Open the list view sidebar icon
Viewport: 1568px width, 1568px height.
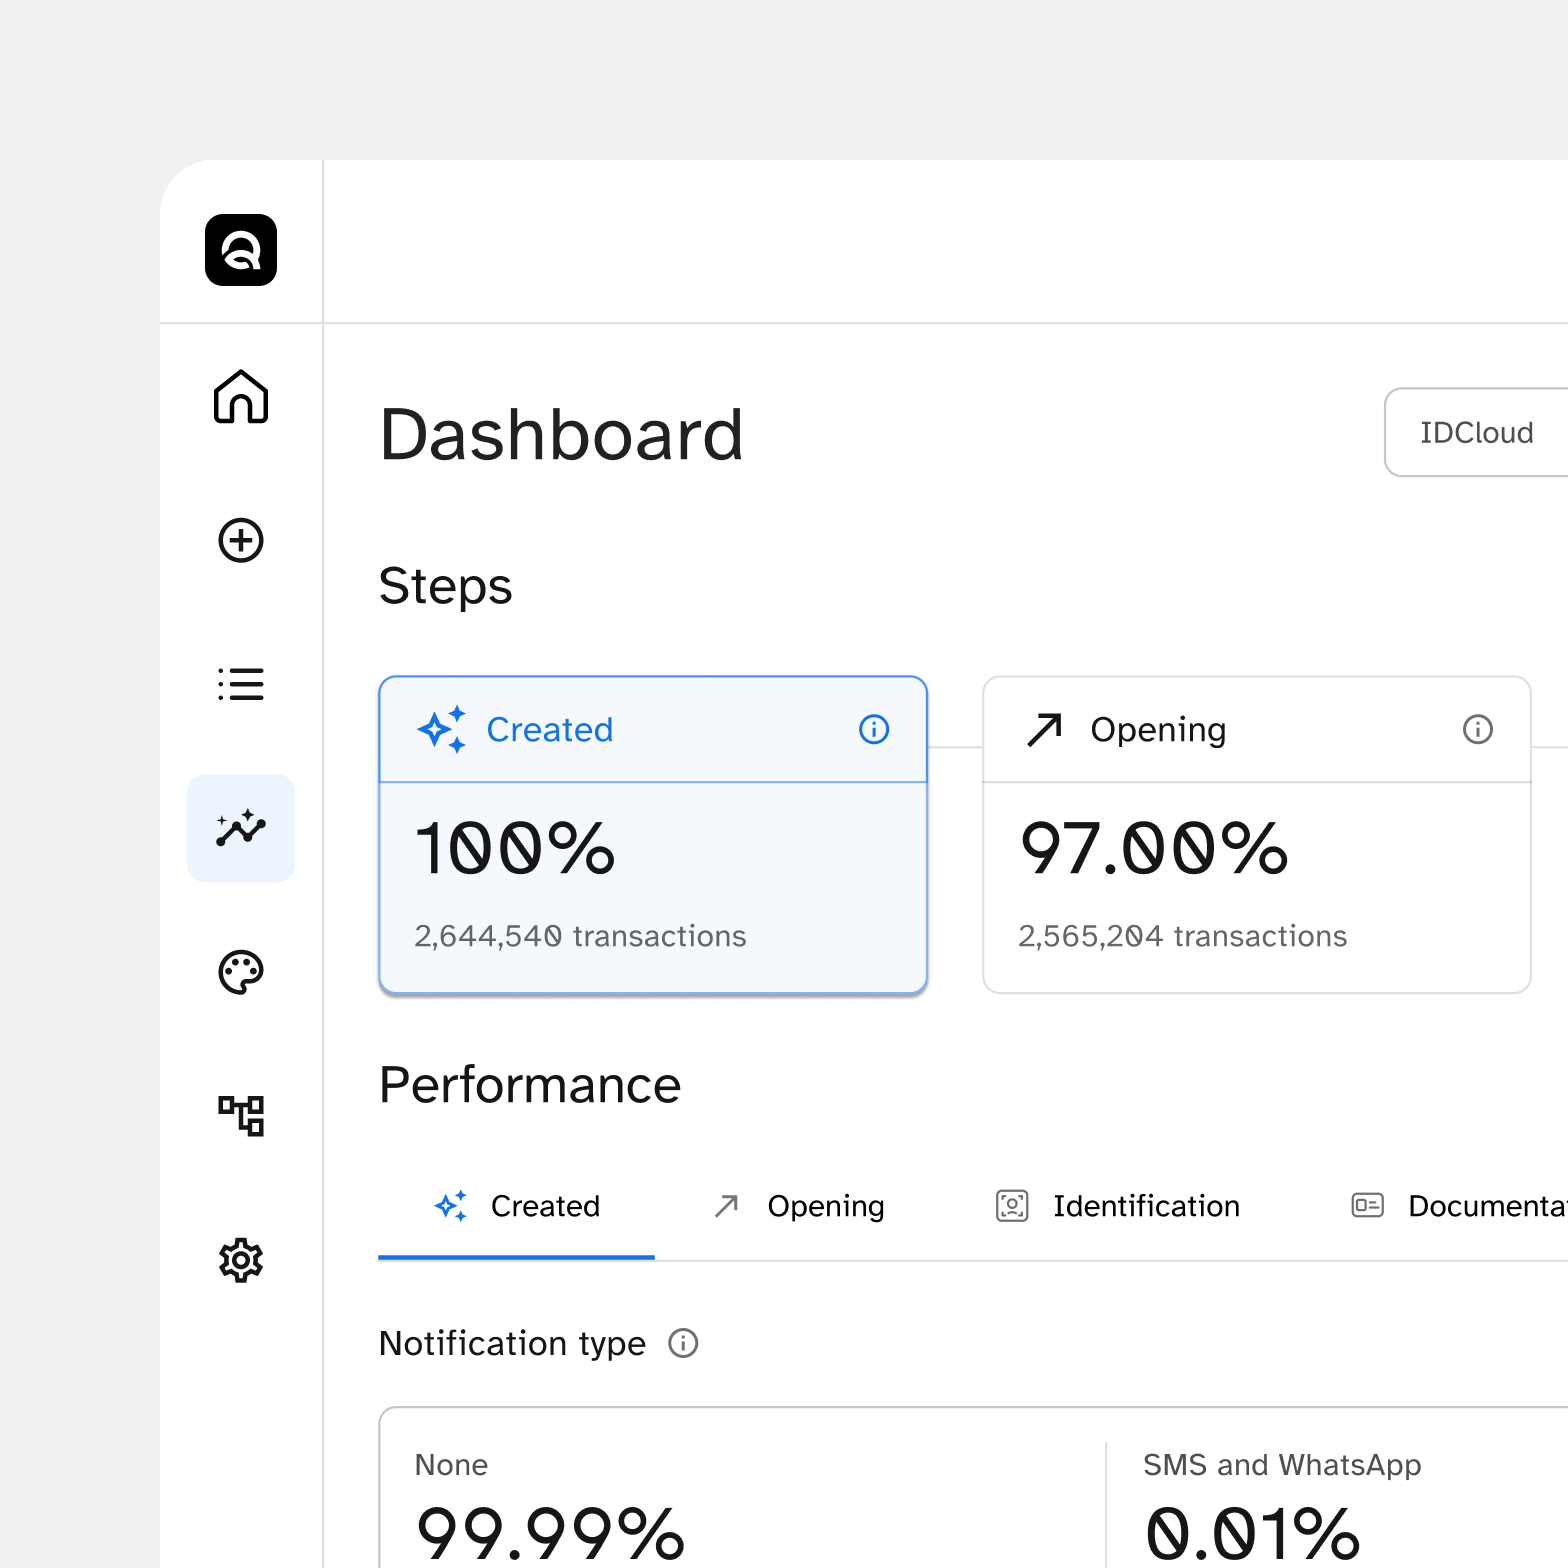(x=241, y=684)
